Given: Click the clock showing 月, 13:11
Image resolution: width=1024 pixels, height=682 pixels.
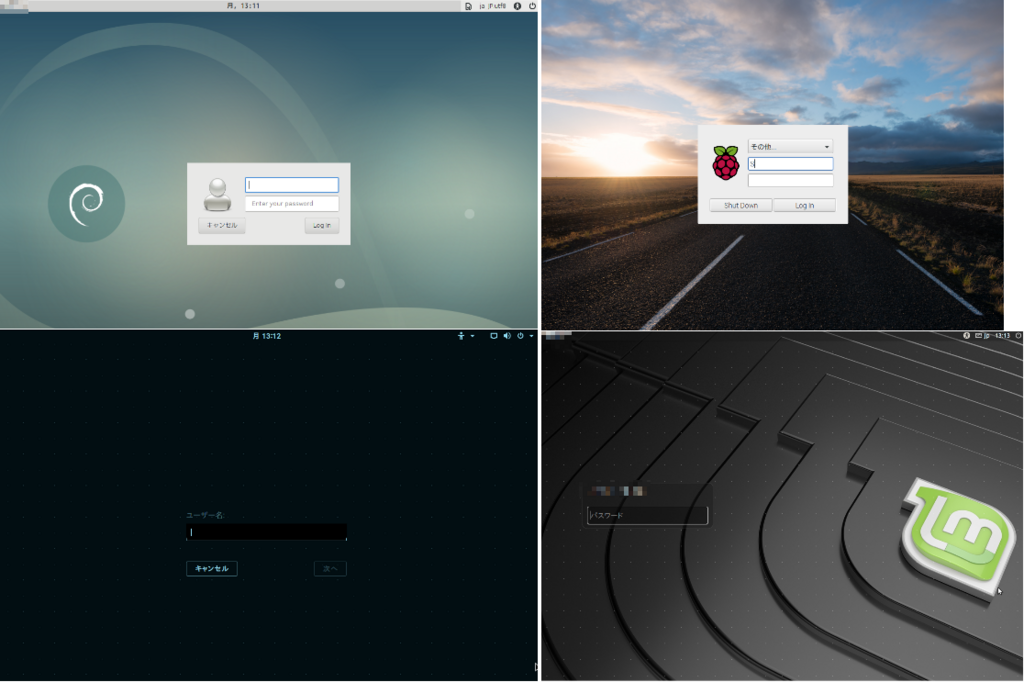Looking at the screenshot, I should 244,6.
